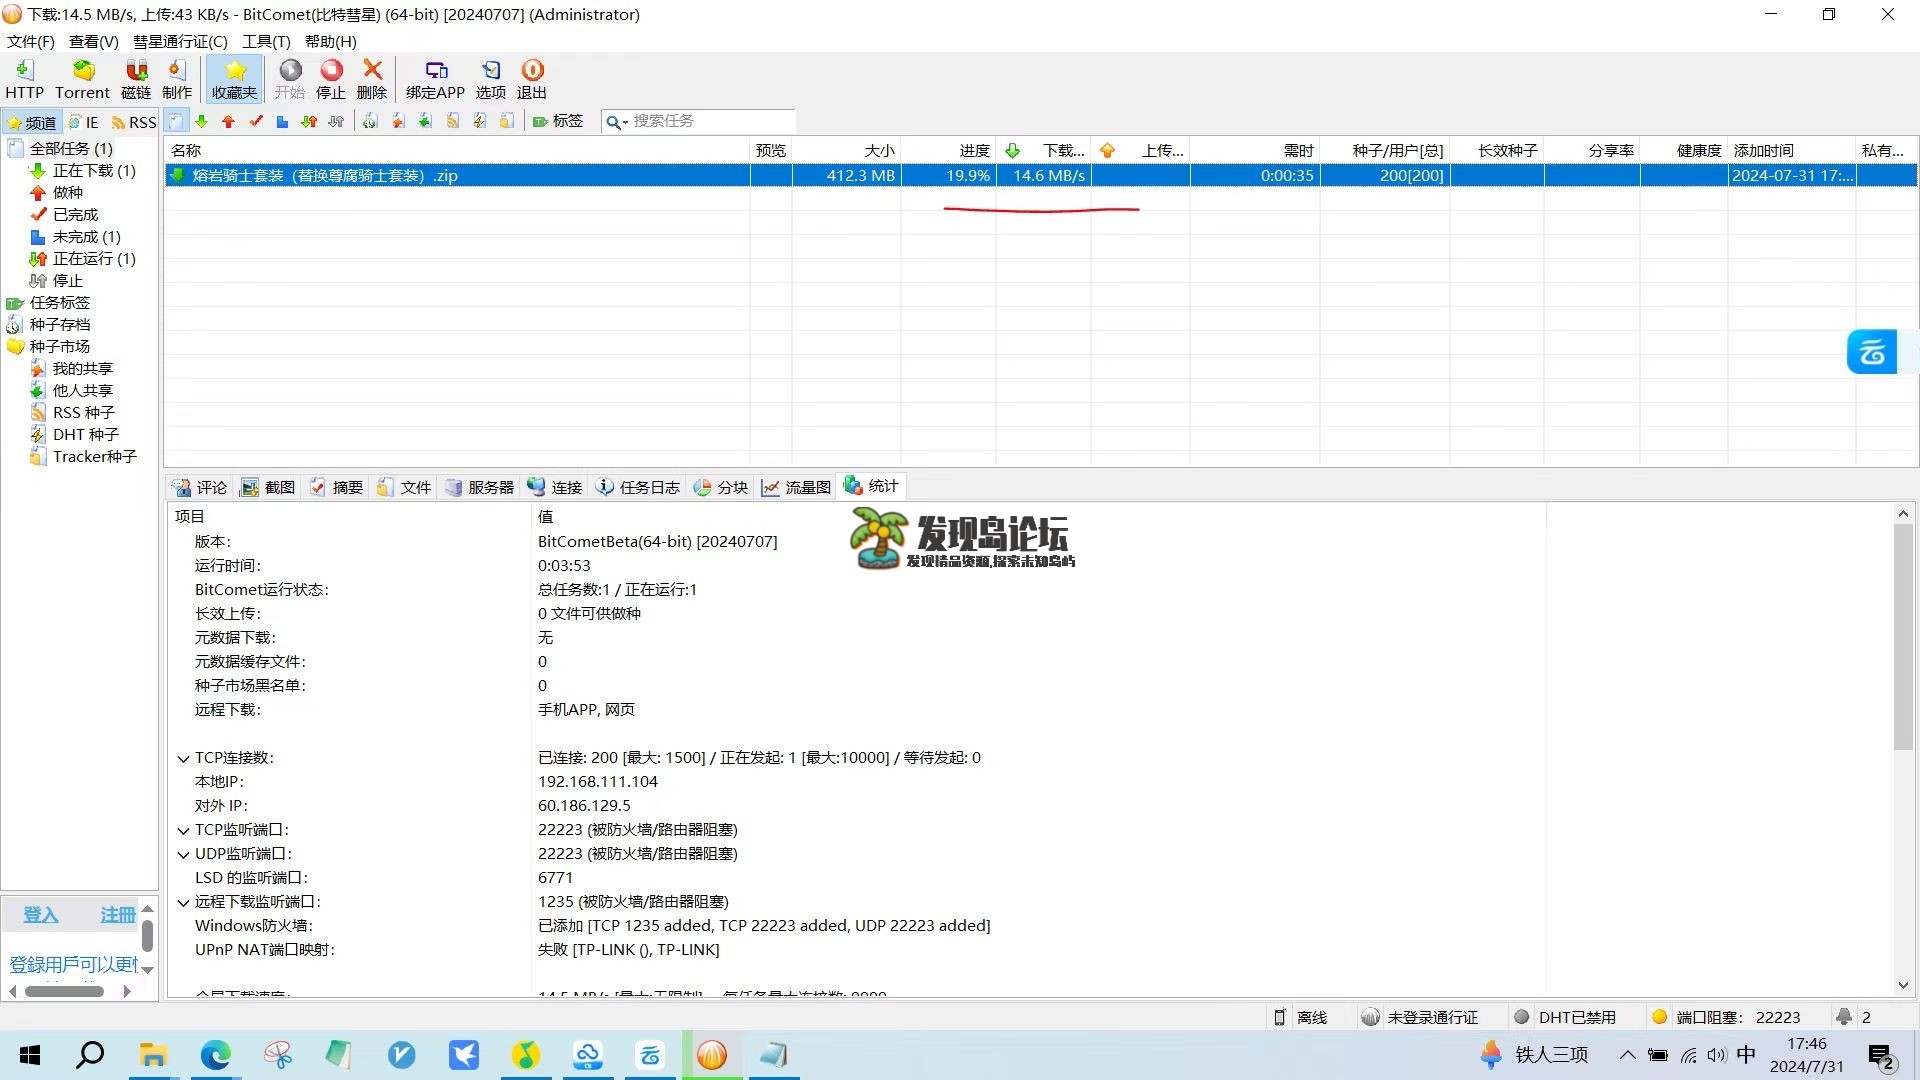Open the 磁链 magnet link tool
Image resolution: width=1920 pixels, height=1080 pixels.
pyautogui.click(x=136, y=79)
